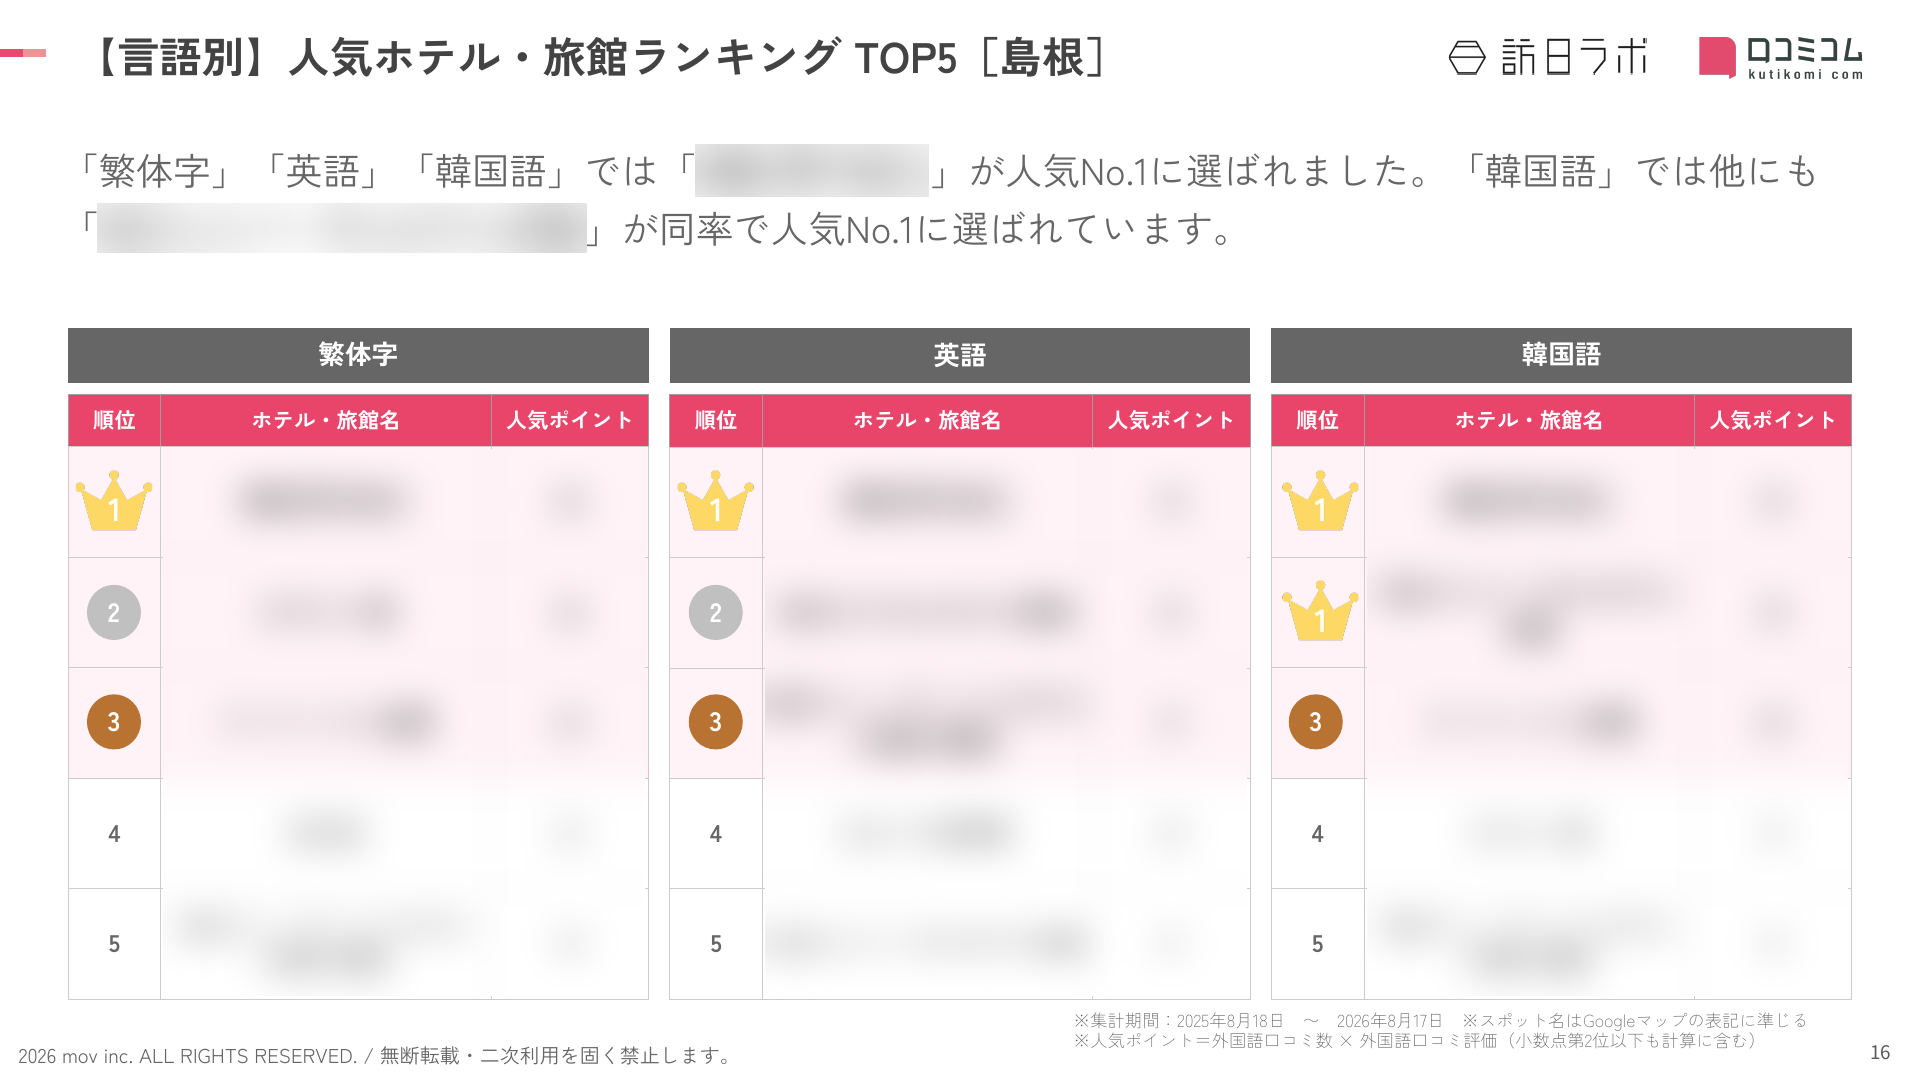Click the bronze rank 3 badge in 韓国語 table
Image resolution: width=1920 pixels, height=1080 pixels.
coord(1316,722)
